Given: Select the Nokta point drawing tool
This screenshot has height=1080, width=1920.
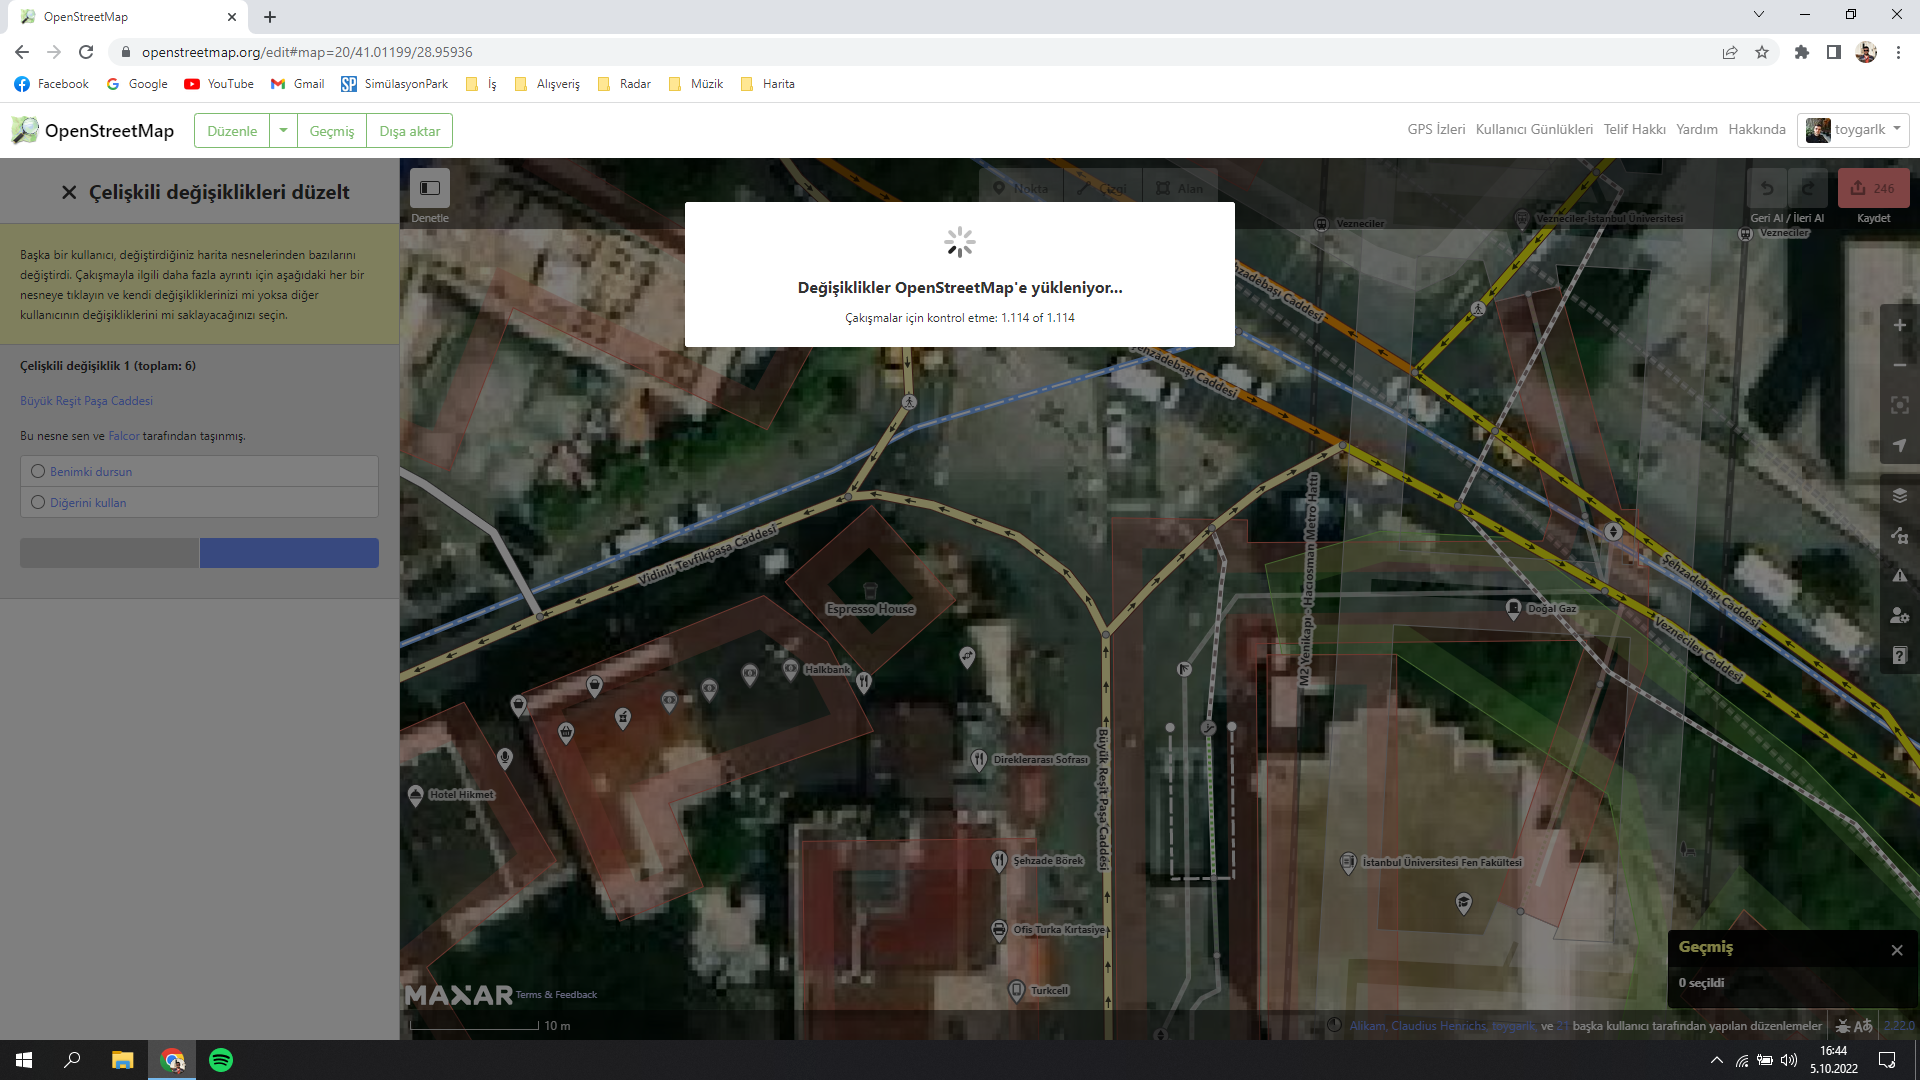Looking at the screenshot, I should tap(1020, 187).
